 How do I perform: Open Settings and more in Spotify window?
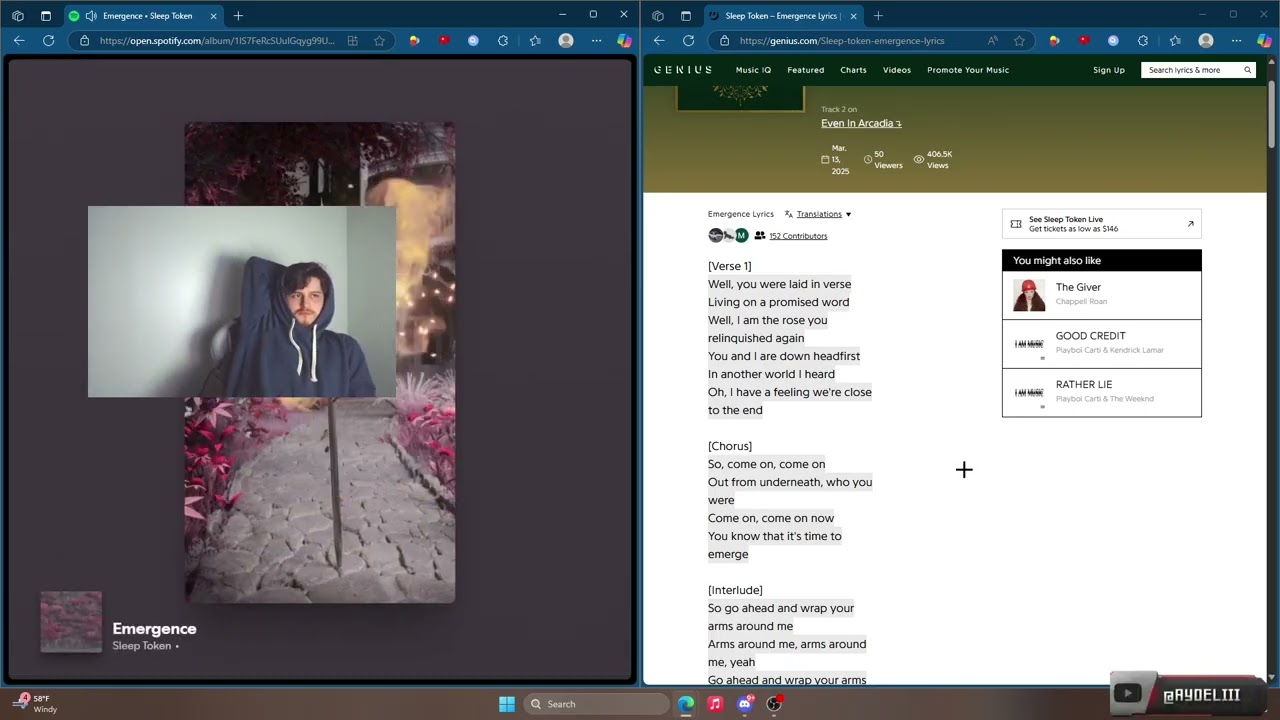click(x=597, y=41)
